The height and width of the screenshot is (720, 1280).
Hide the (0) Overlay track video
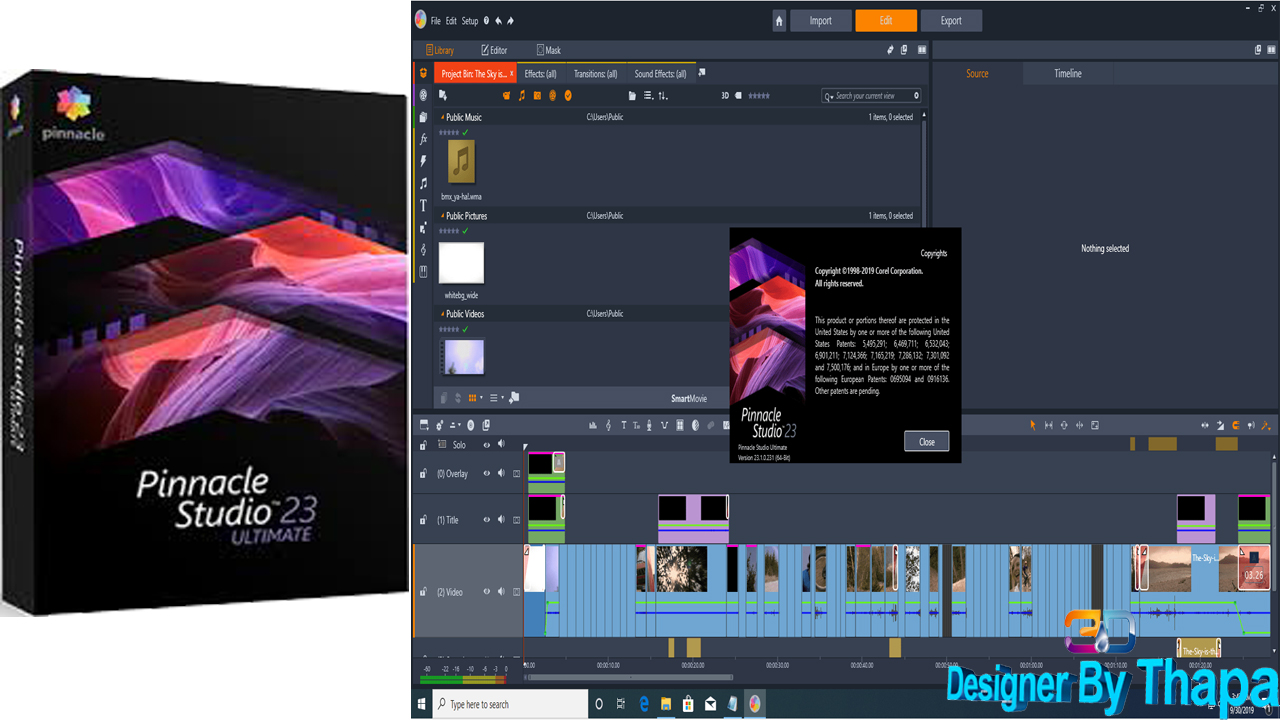[x=487, y=474]
